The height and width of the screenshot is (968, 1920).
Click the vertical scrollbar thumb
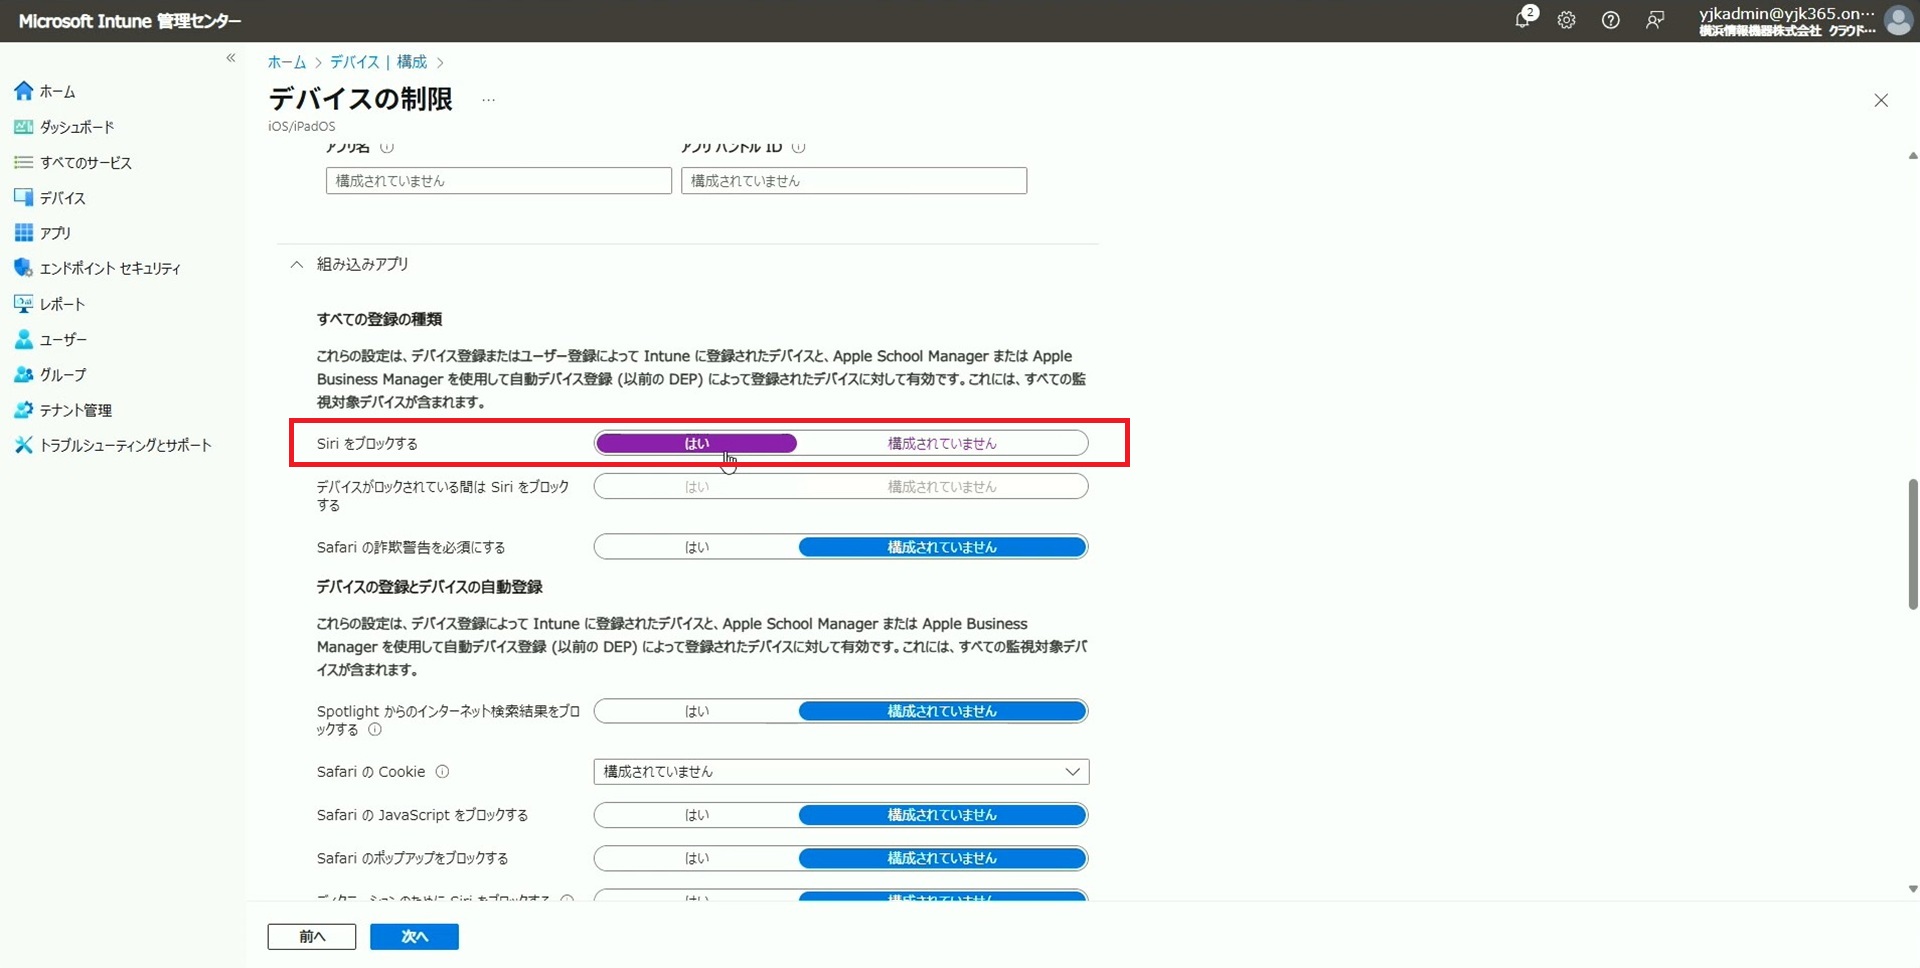tap(1912, 544)
